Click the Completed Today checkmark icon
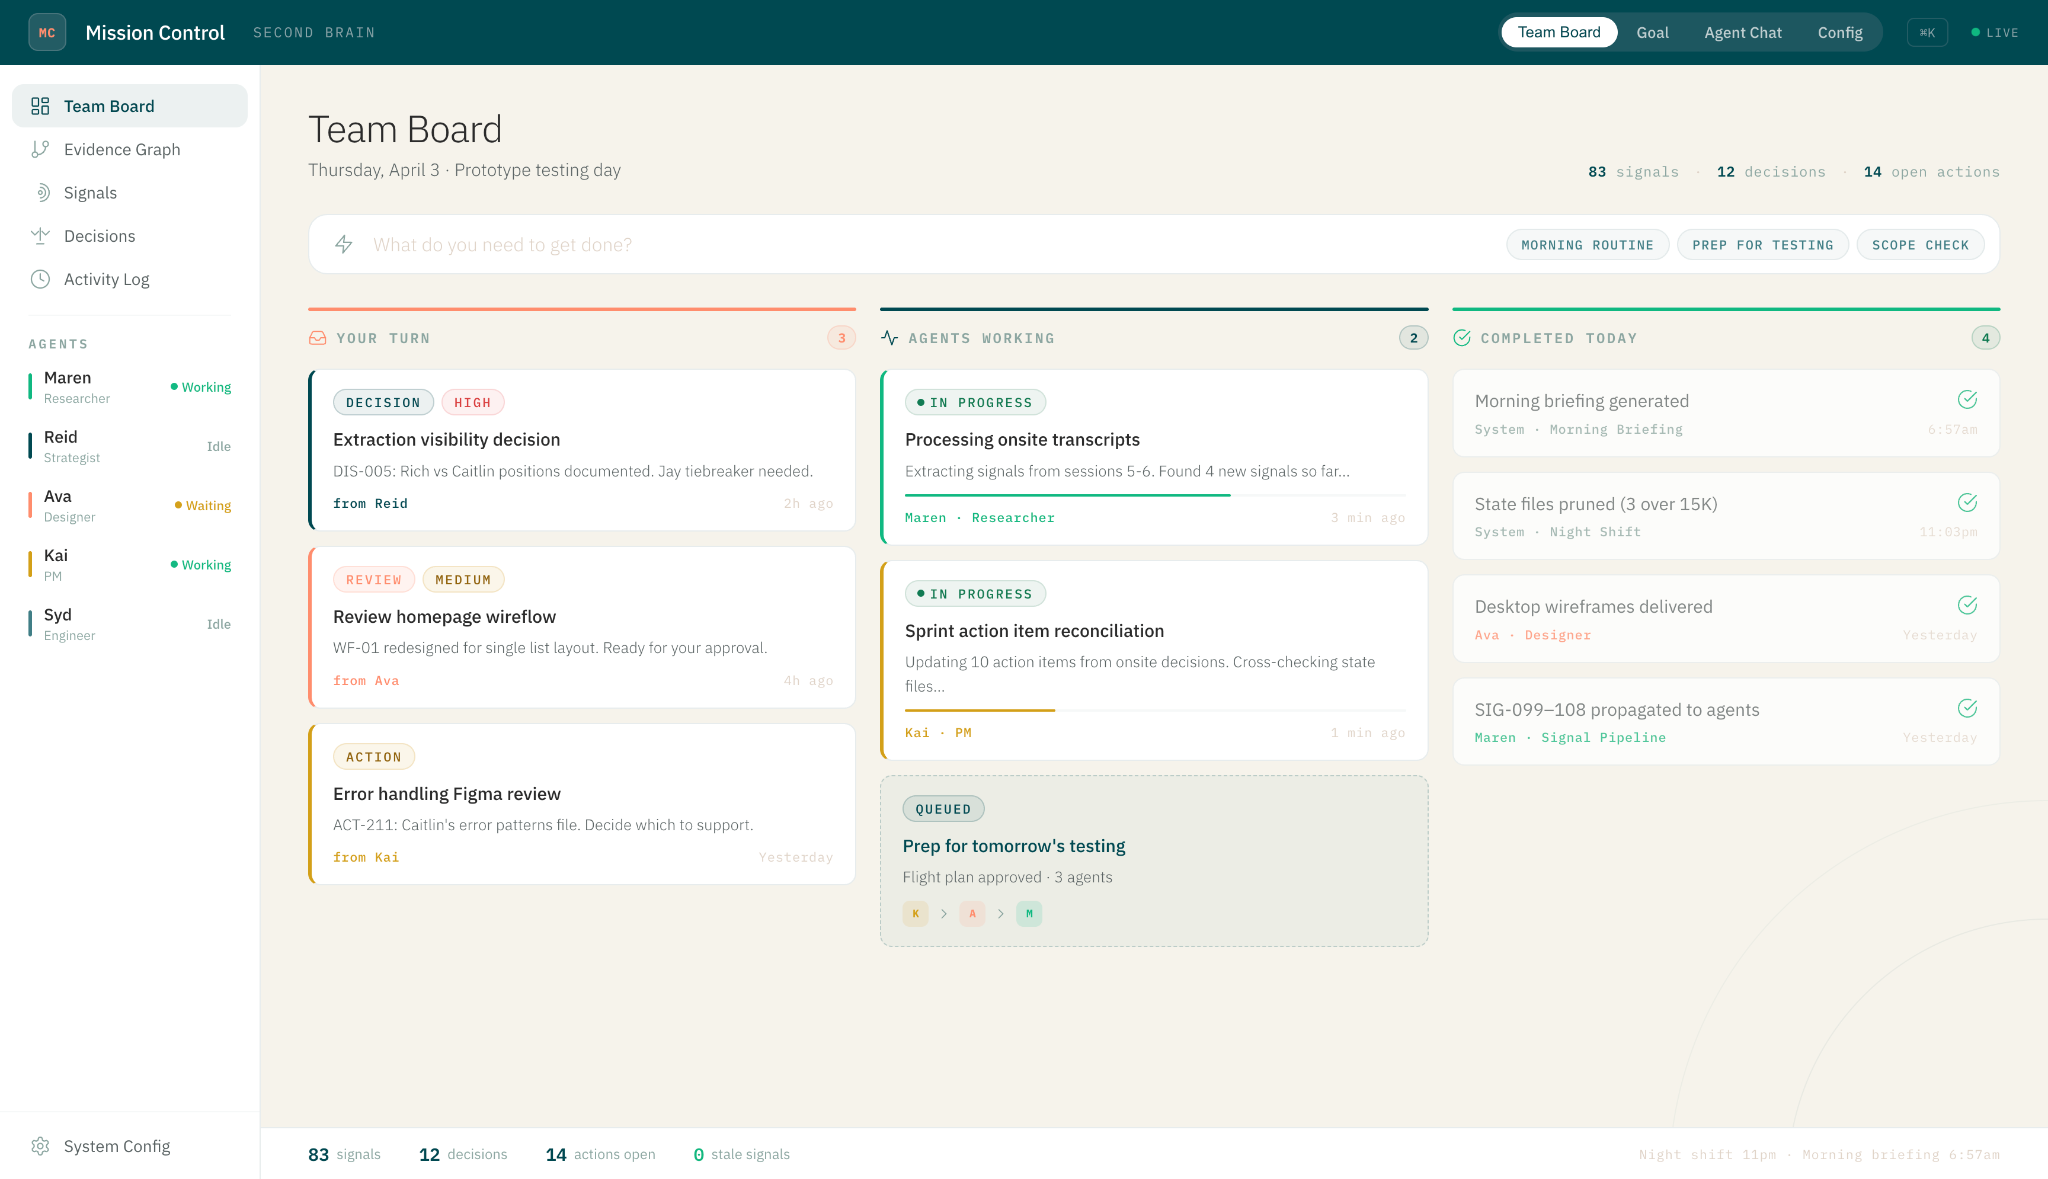 tap(1462, 338)
